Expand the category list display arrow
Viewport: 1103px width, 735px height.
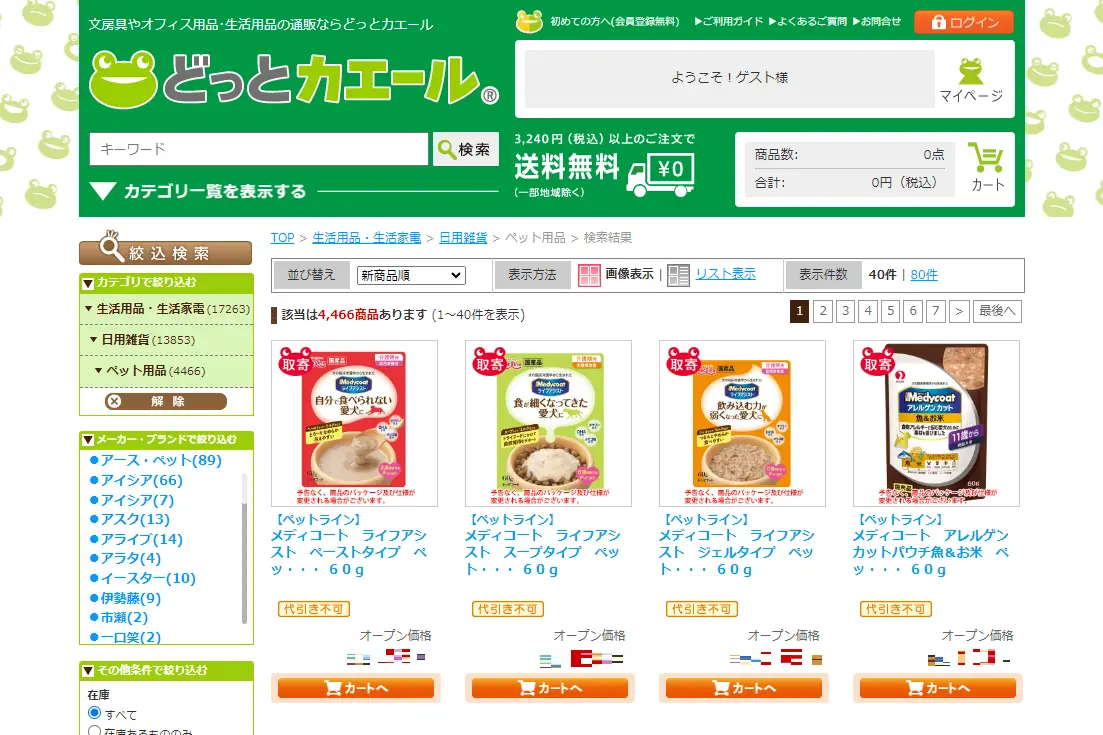103,191
